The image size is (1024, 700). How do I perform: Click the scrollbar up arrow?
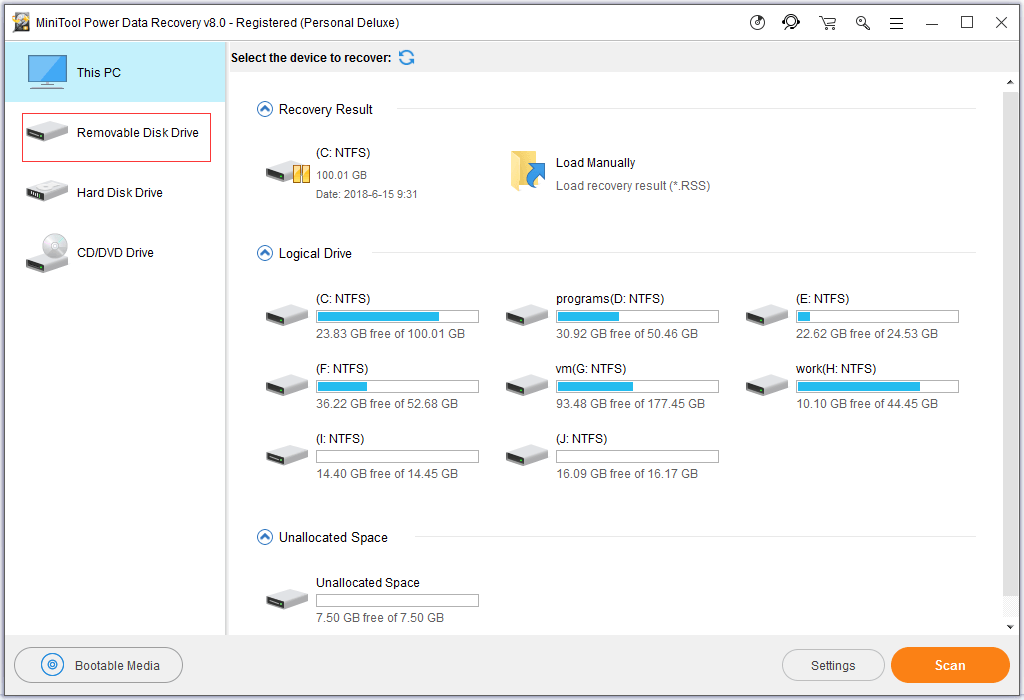point(1010,82)
